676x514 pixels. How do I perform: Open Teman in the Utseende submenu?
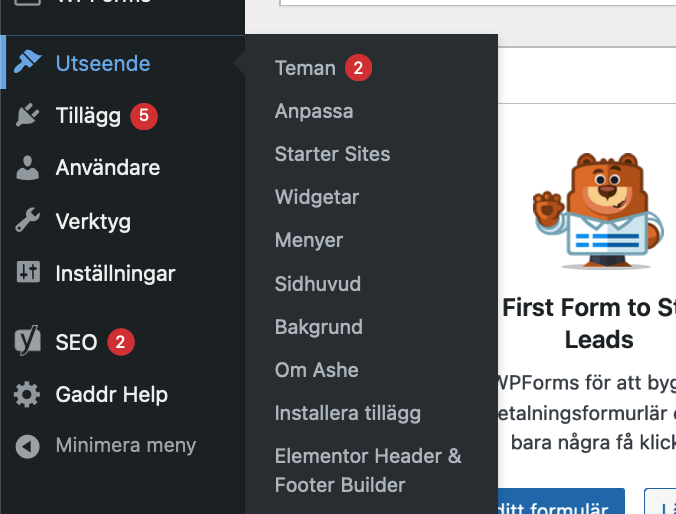tap(305, 68)
